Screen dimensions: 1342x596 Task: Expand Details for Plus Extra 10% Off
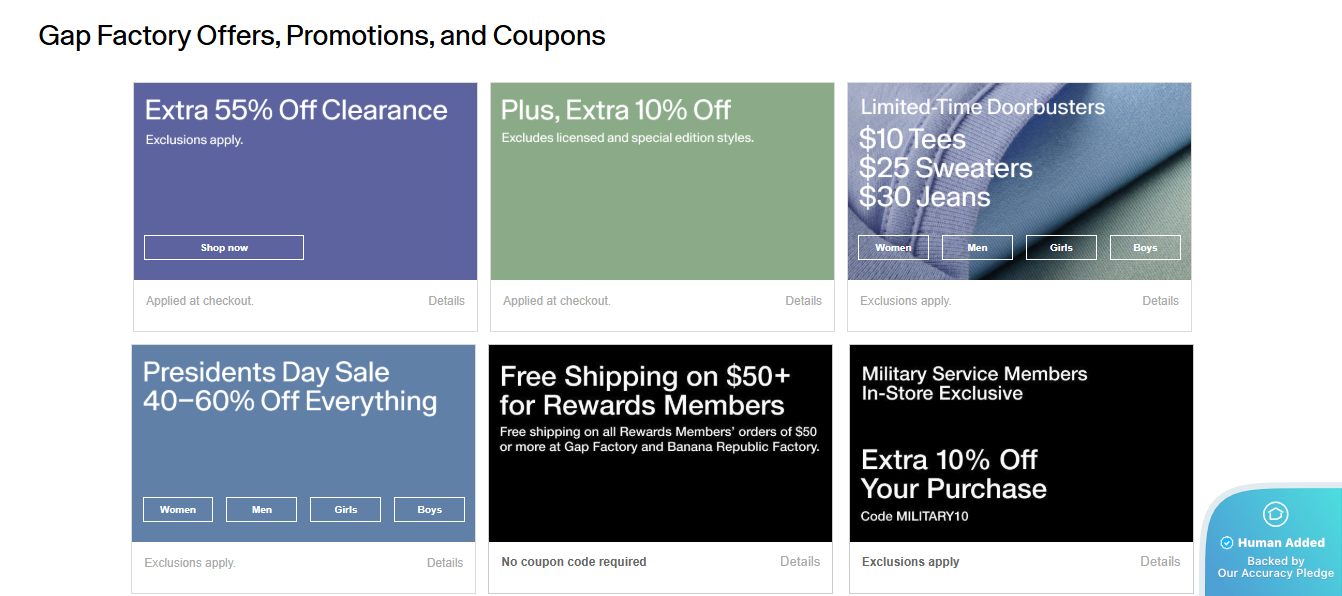(803, 301)
